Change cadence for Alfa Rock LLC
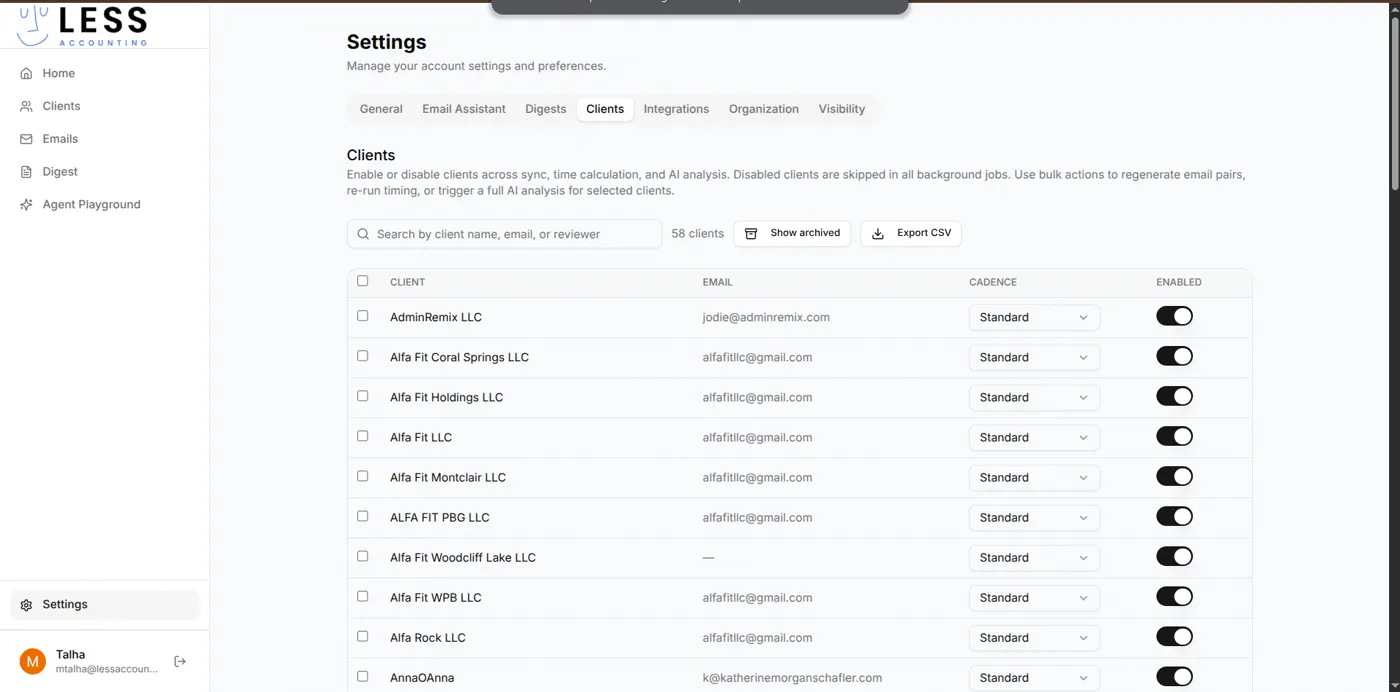This screenshot has width=1400, height=692. [1034, 637]
